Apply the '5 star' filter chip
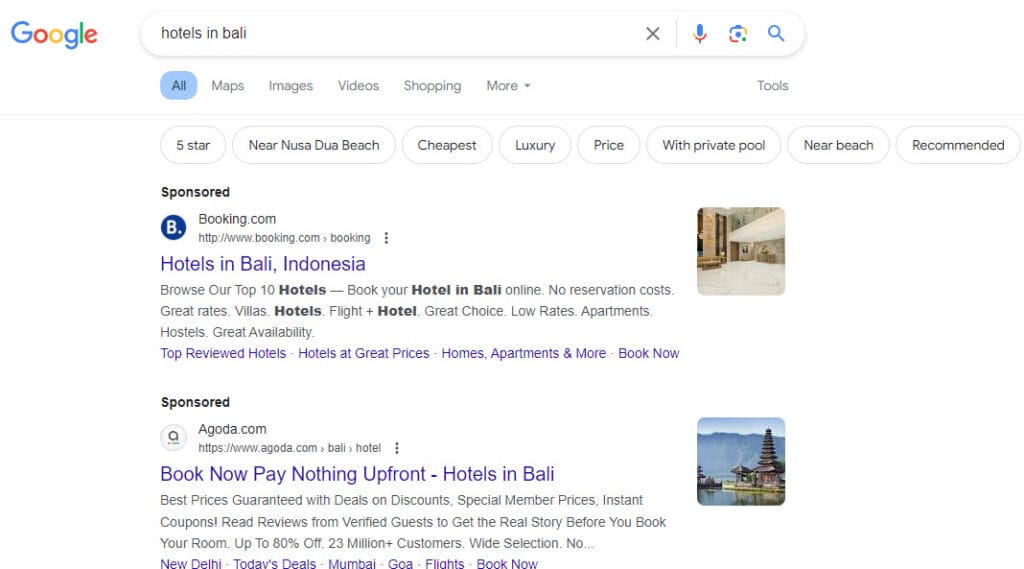The width and height of the screenshot is (1024, 569). pos(193,145)
